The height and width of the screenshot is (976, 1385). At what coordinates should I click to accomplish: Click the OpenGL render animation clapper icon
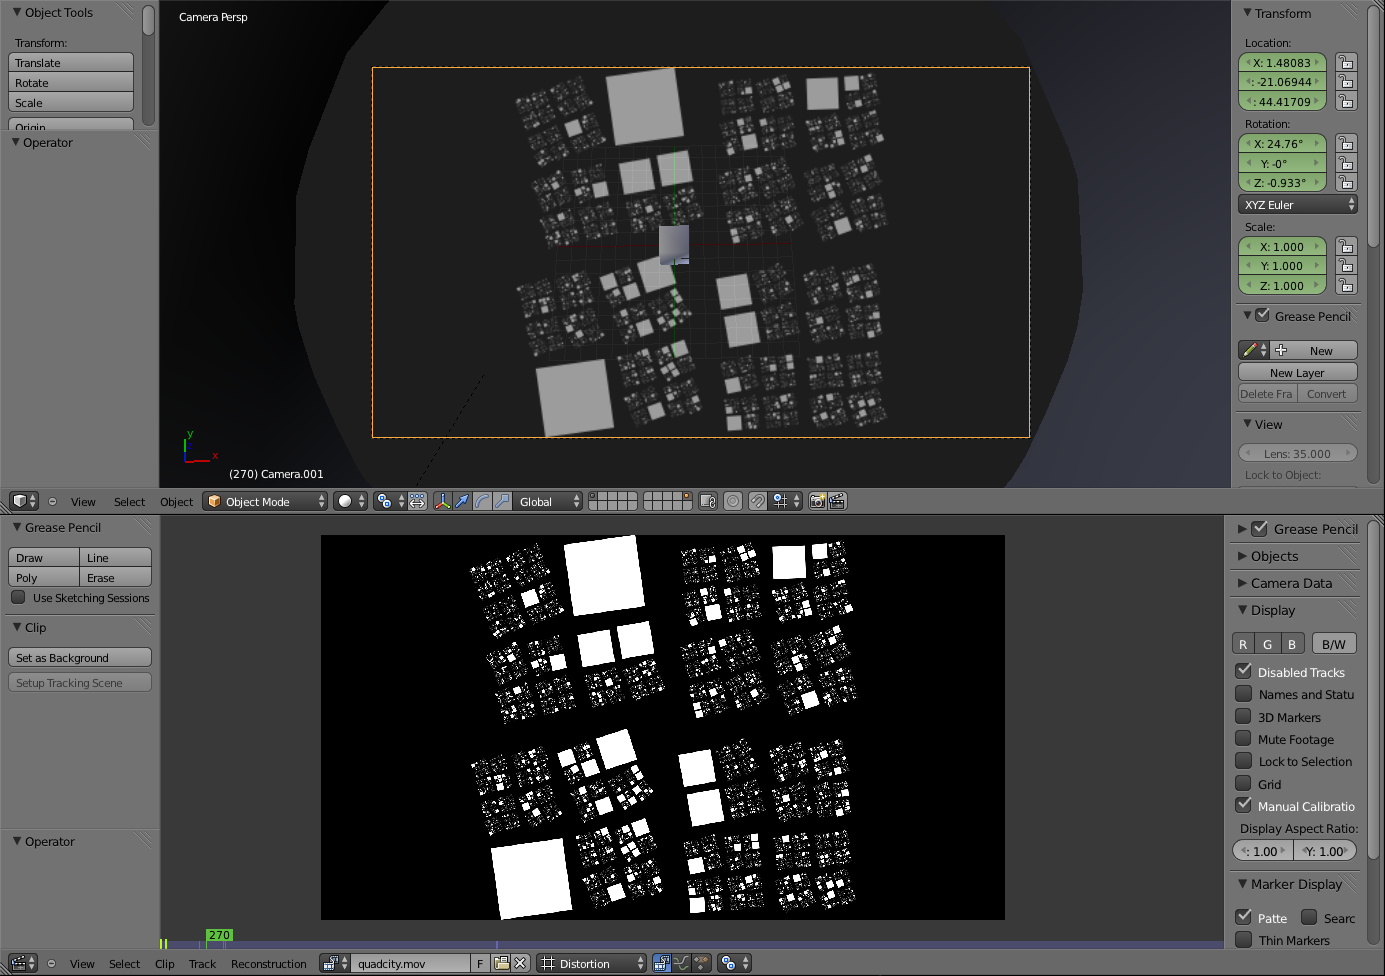pos(837,501)
